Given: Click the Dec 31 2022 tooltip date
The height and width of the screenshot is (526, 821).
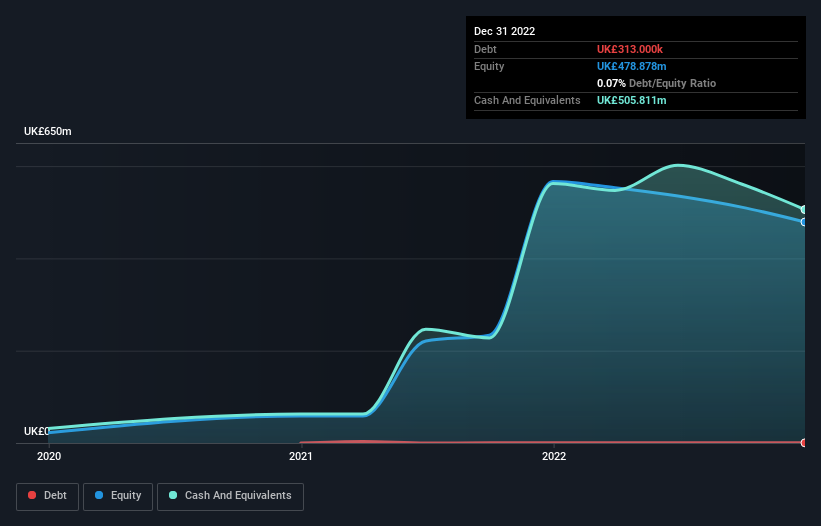Looking at the screenshot, I should 504,31.
